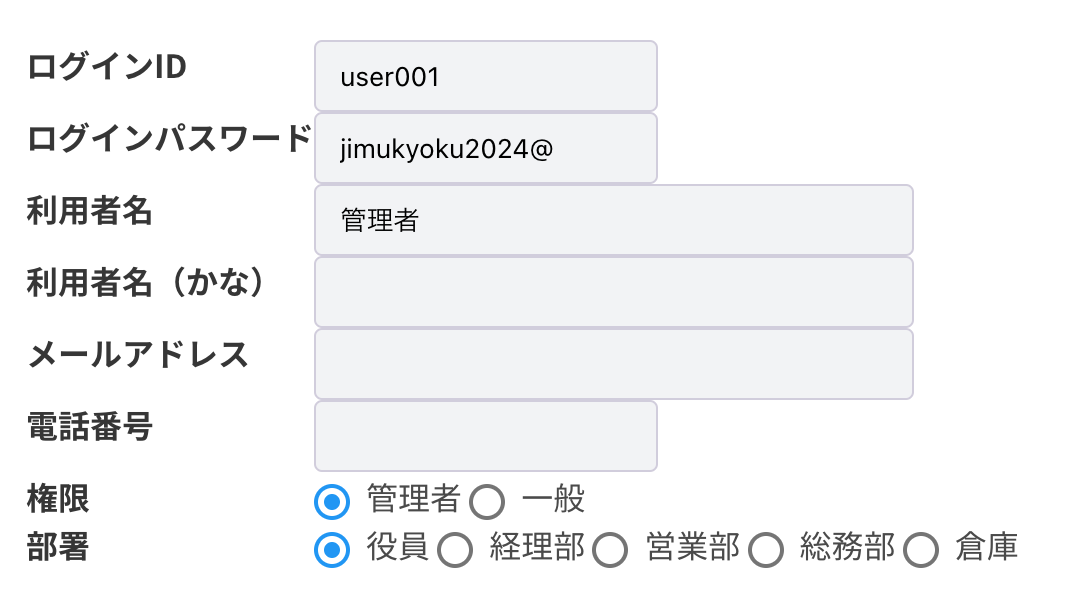
Task: Click the 利用者名 text field
Action: coord(613,220)
